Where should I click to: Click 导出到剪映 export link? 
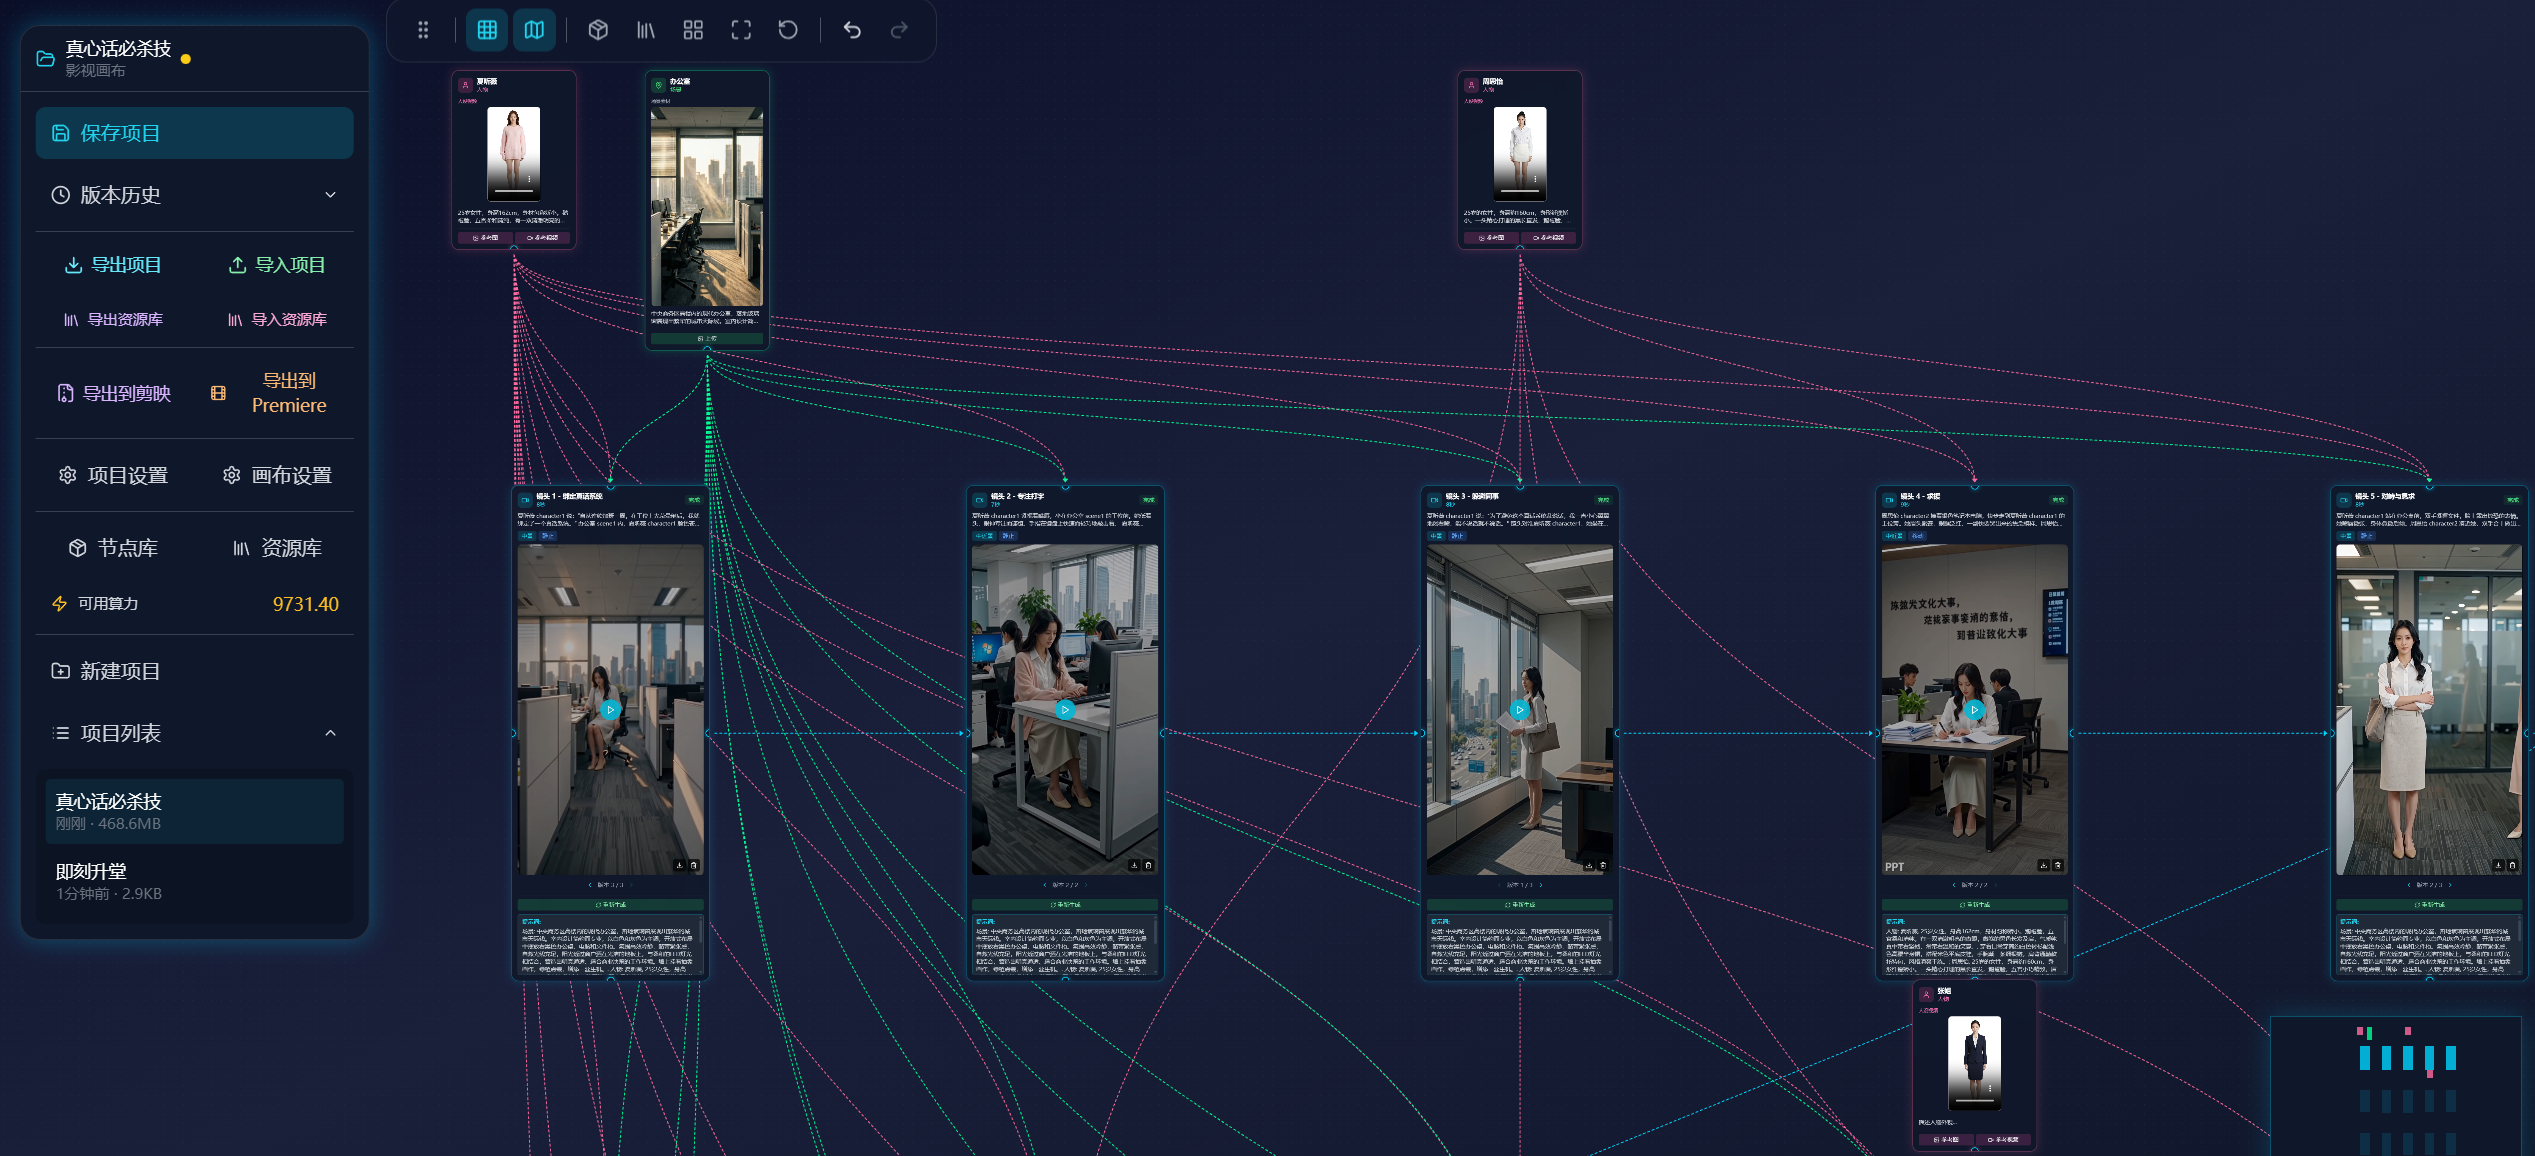(113, 393)
